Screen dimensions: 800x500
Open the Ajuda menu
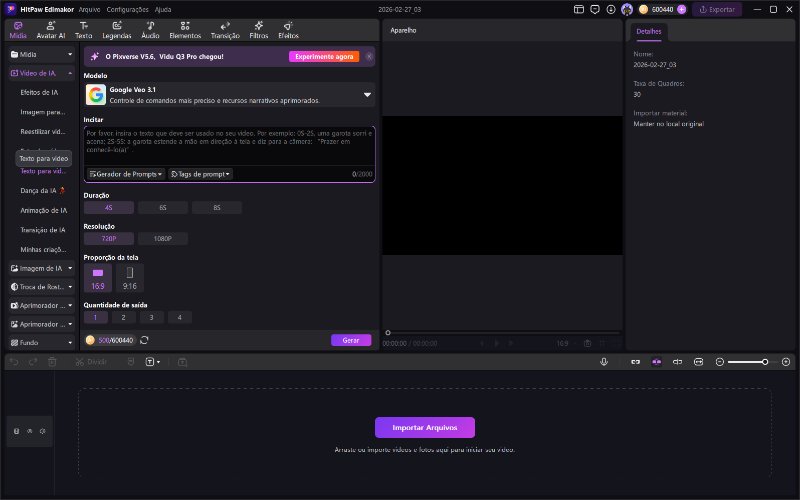pos(163,9)
